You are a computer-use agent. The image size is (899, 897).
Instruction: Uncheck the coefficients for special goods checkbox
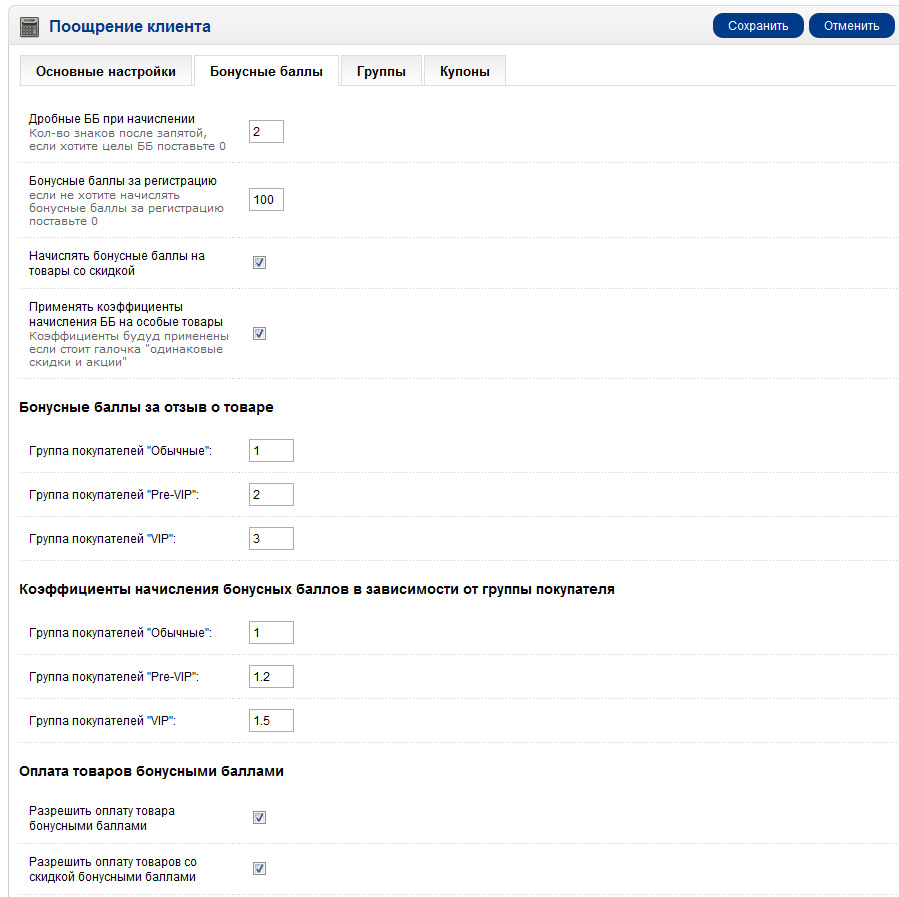[x=259, y=334]
